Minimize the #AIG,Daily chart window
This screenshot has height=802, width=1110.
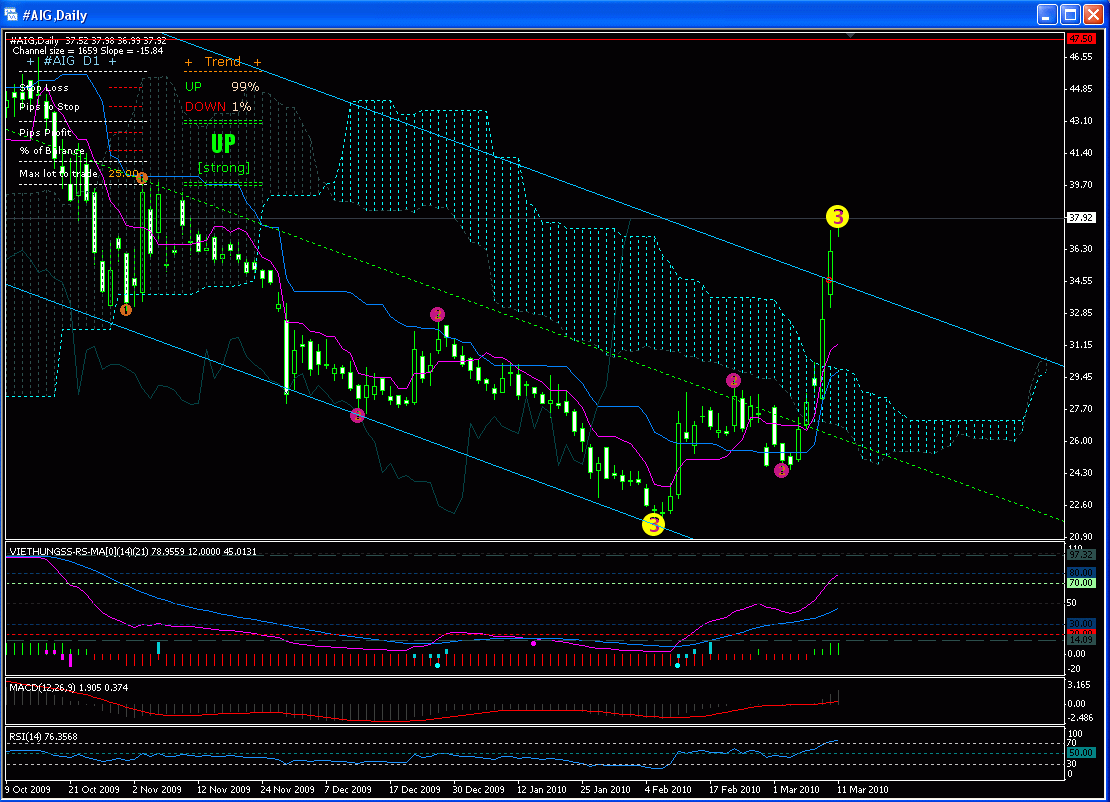[1047, 14]
